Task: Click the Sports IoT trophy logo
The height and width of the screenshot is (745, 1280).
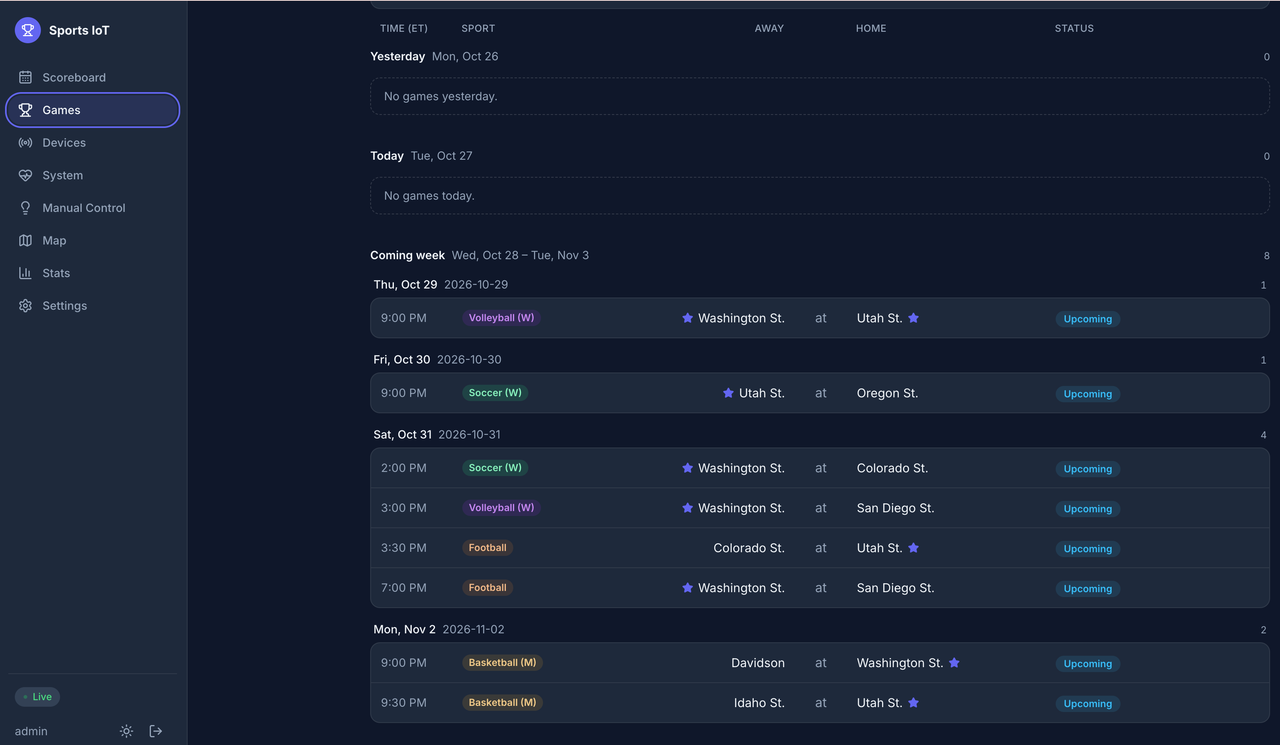Action: coord(28,30)
